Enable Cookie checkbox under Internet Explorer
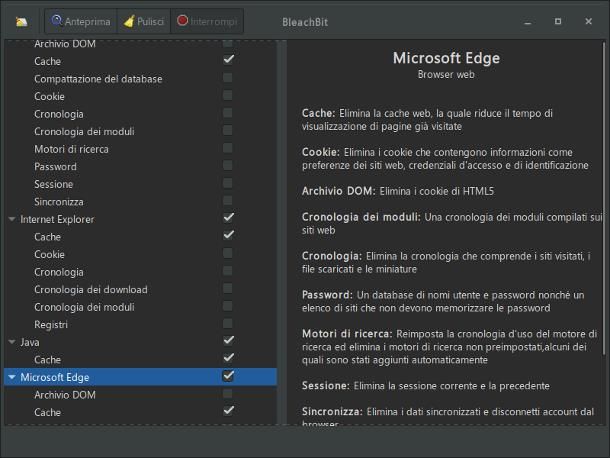Screen dimensions: 610x458 [x=228, y=253]
